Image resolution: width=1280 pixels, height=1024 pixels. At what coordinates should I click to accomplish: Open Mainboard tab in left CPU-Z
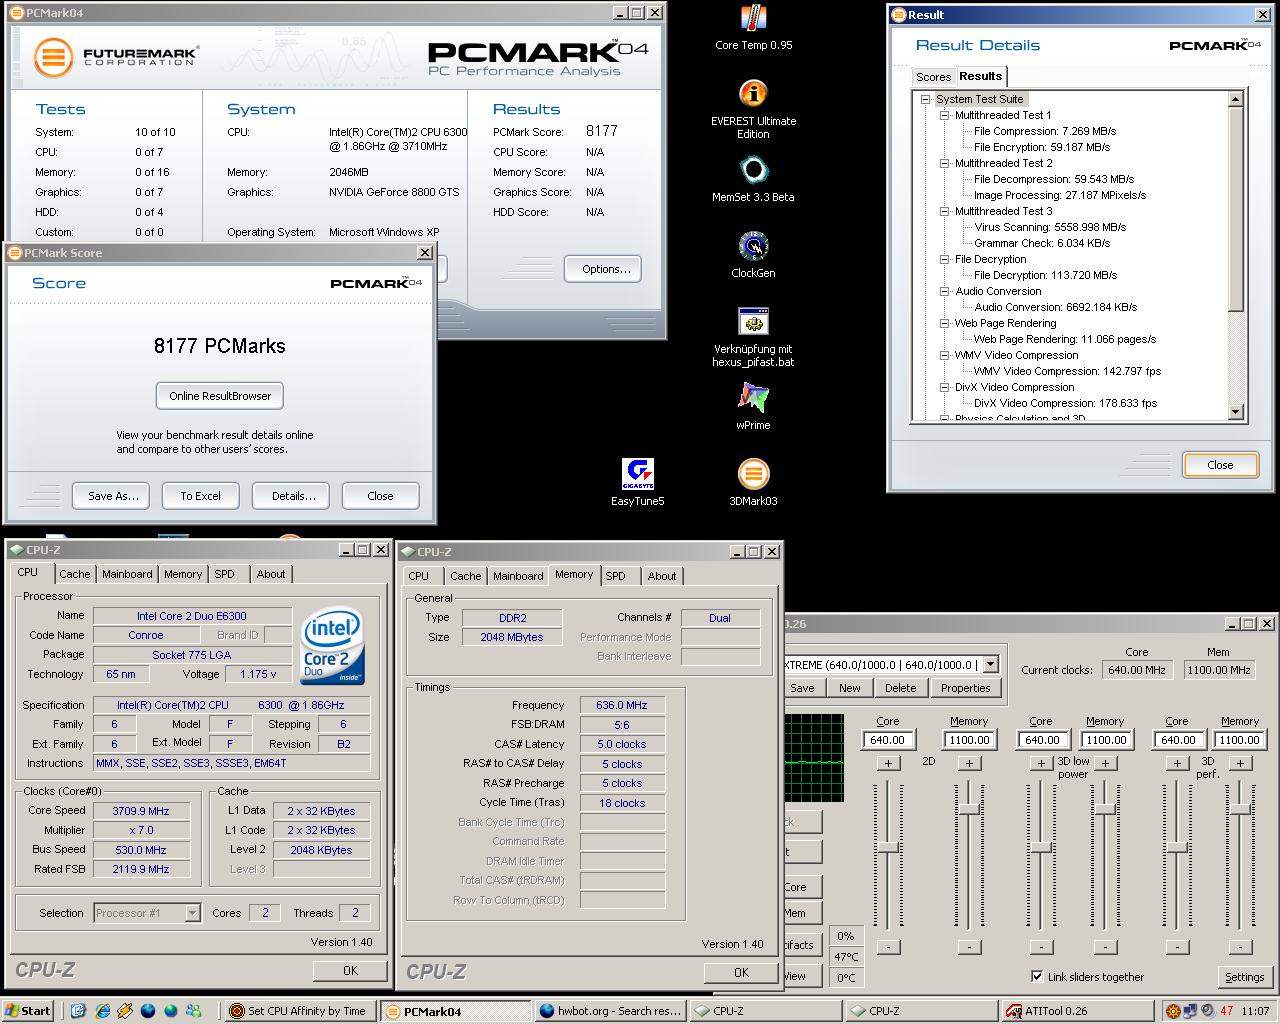[127, 574]
